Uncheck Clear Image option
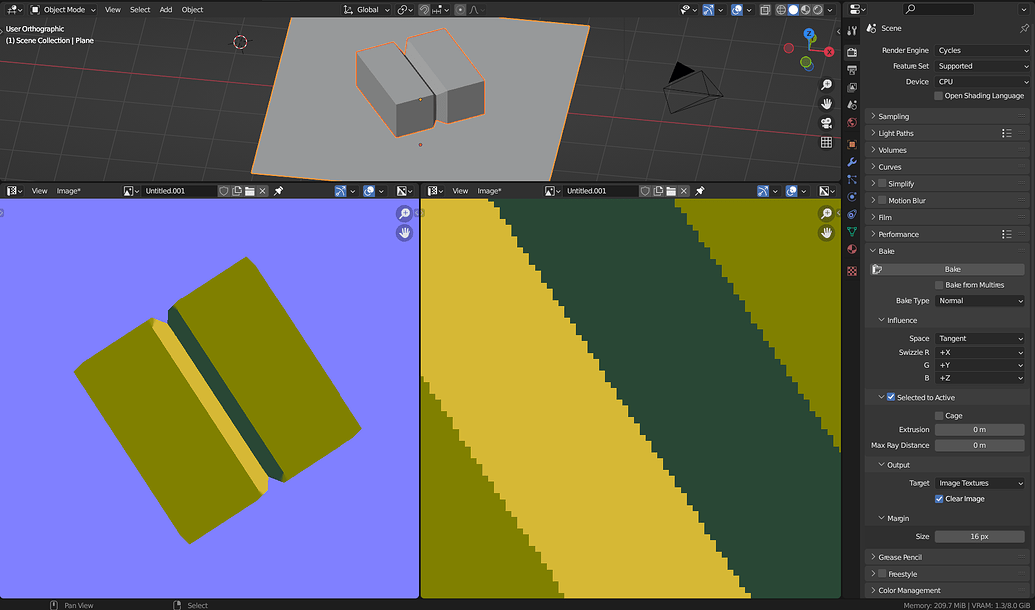Screen dimensions: 1035x610 (x=939, y=498)
